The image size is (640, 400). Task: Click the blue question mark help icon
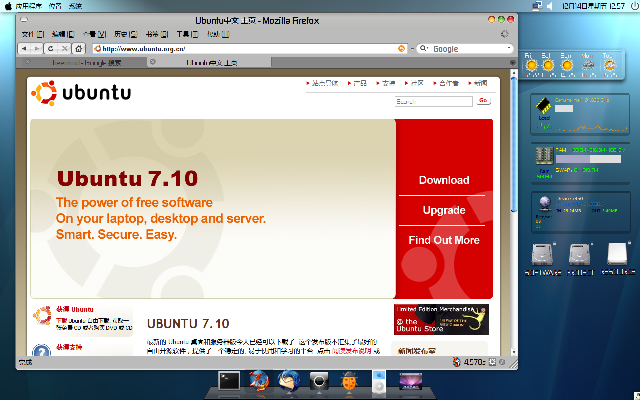(x=41, y=350)
